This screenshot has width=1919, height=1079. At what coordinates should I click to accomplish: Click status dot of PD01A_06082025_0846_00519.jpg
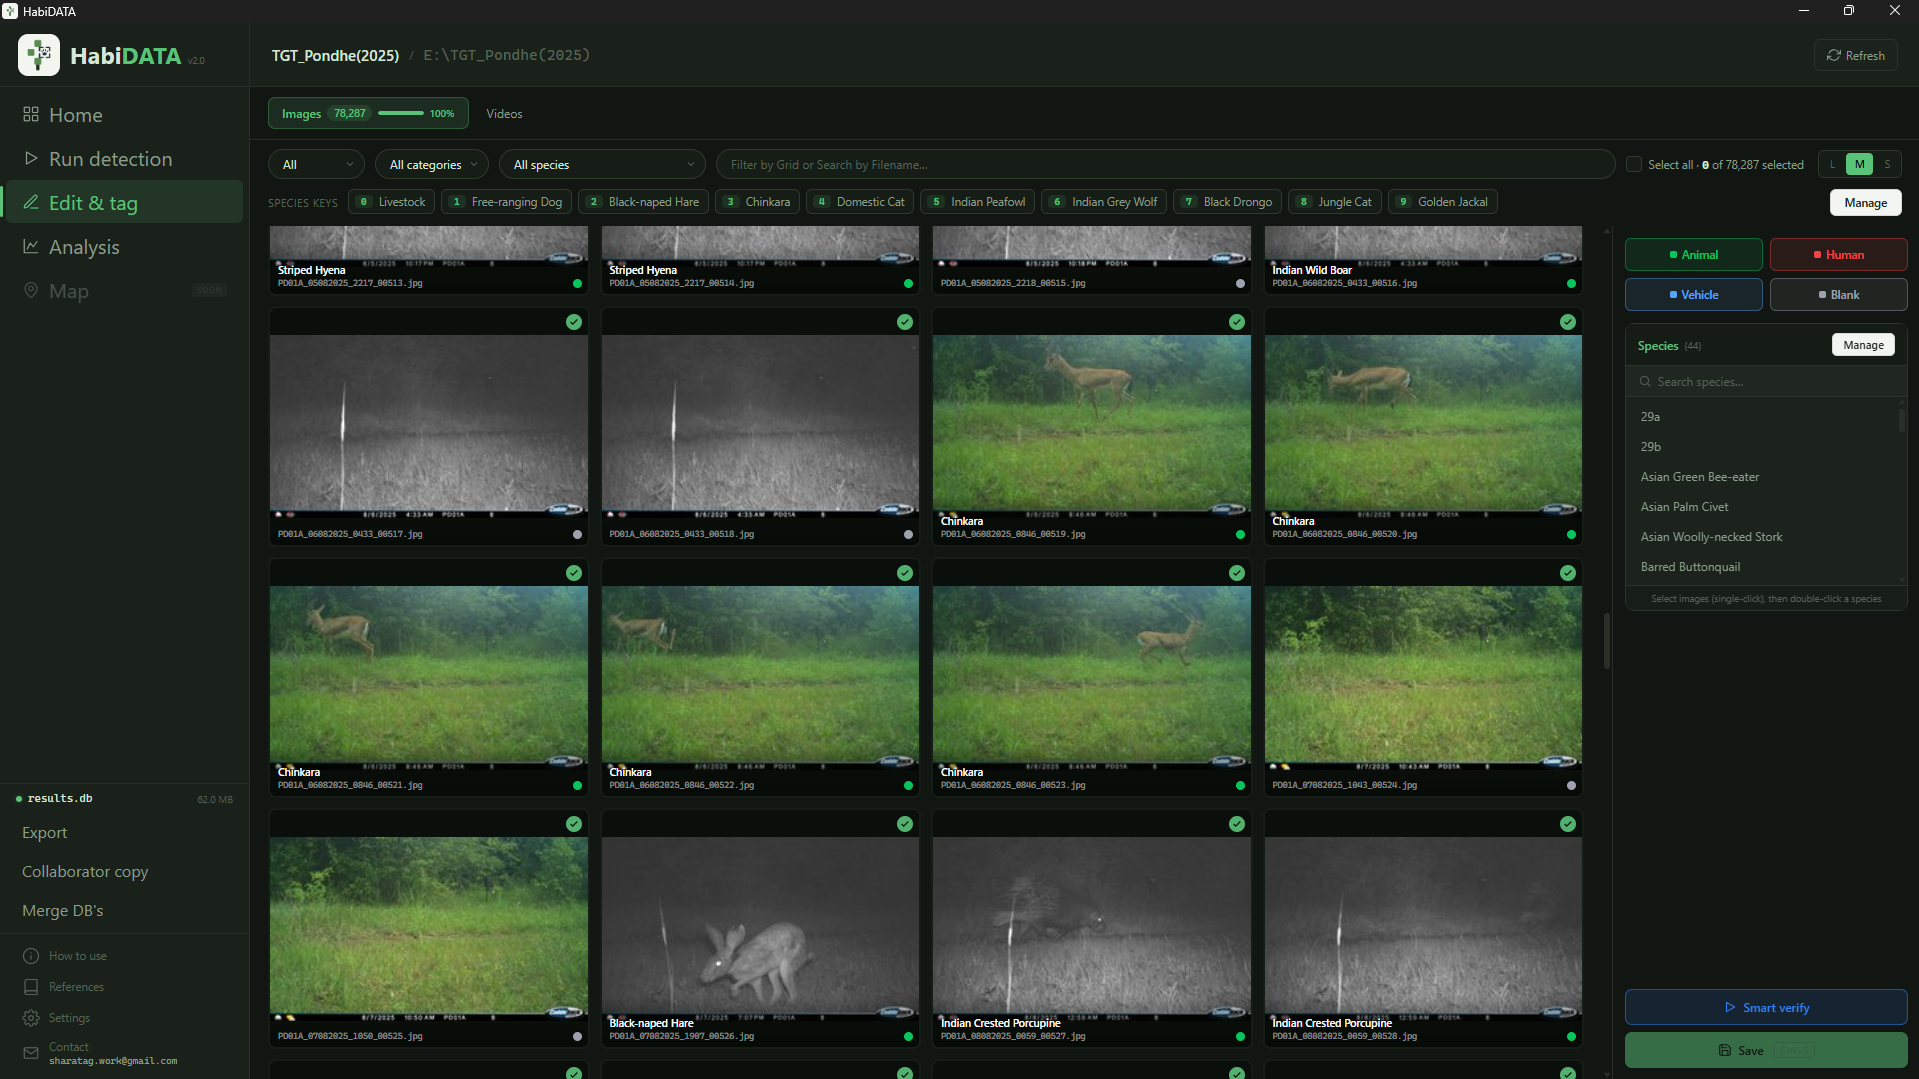pyautogui.click(x=1240, y=534)
